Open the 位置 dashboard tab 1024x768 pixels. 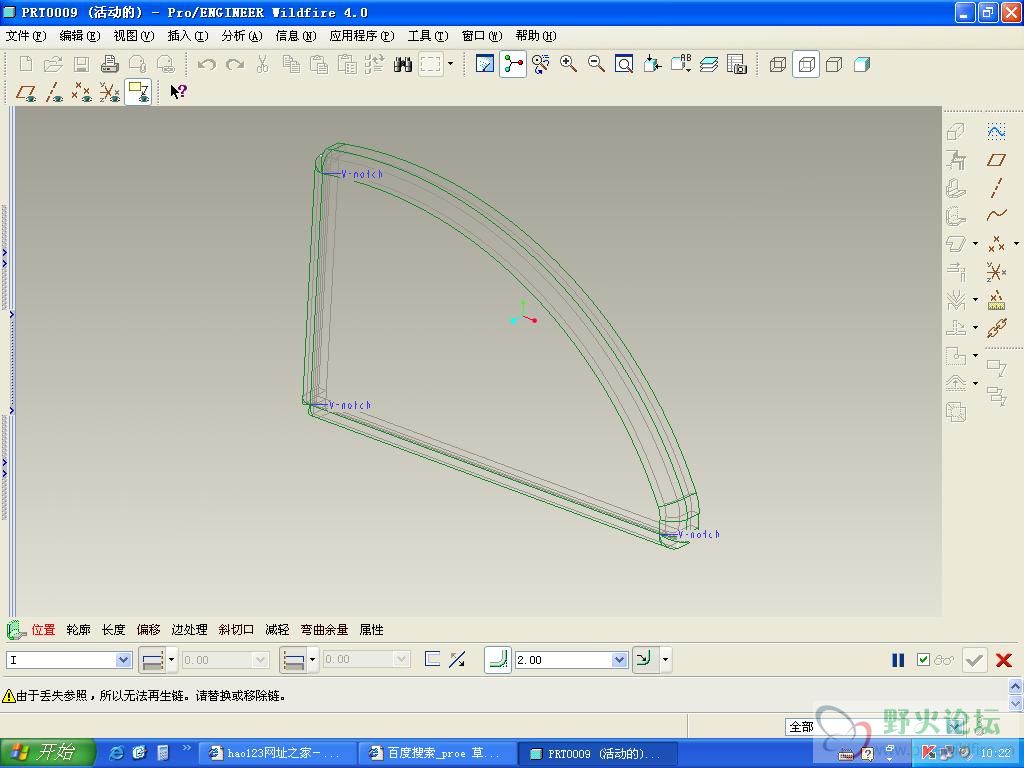pos(43,630)
